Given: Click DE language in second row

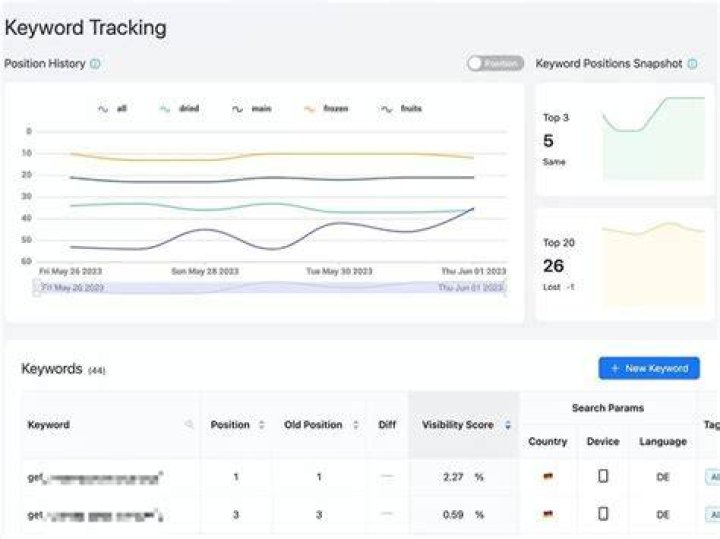Looking at the screenshot, I should [663, 515].
